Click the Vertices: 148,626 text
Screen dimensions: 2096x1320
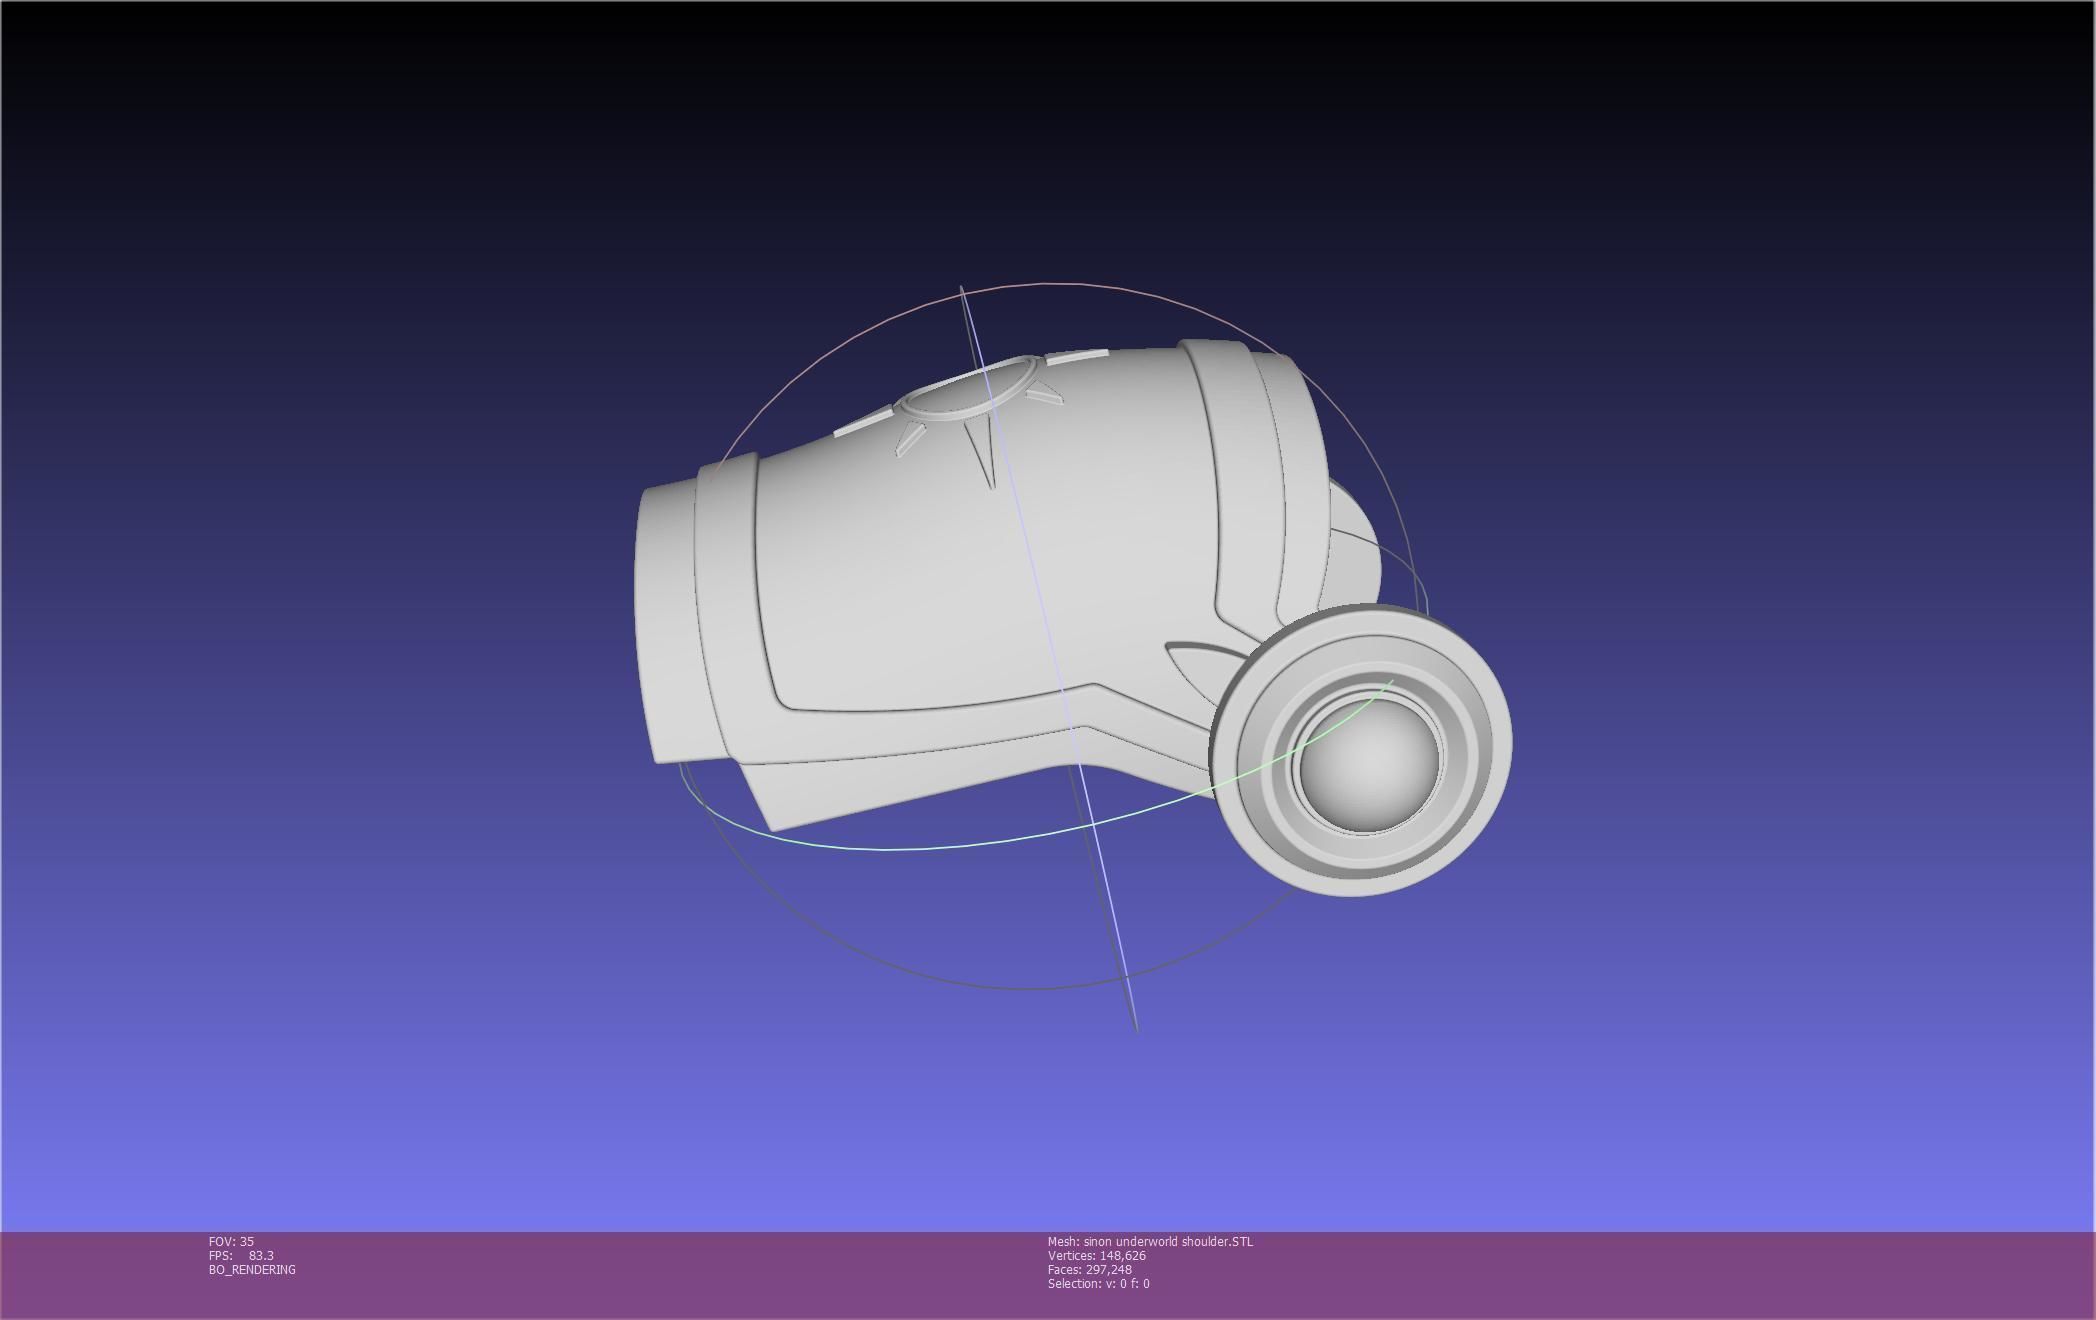[x=1096, y=1255]
